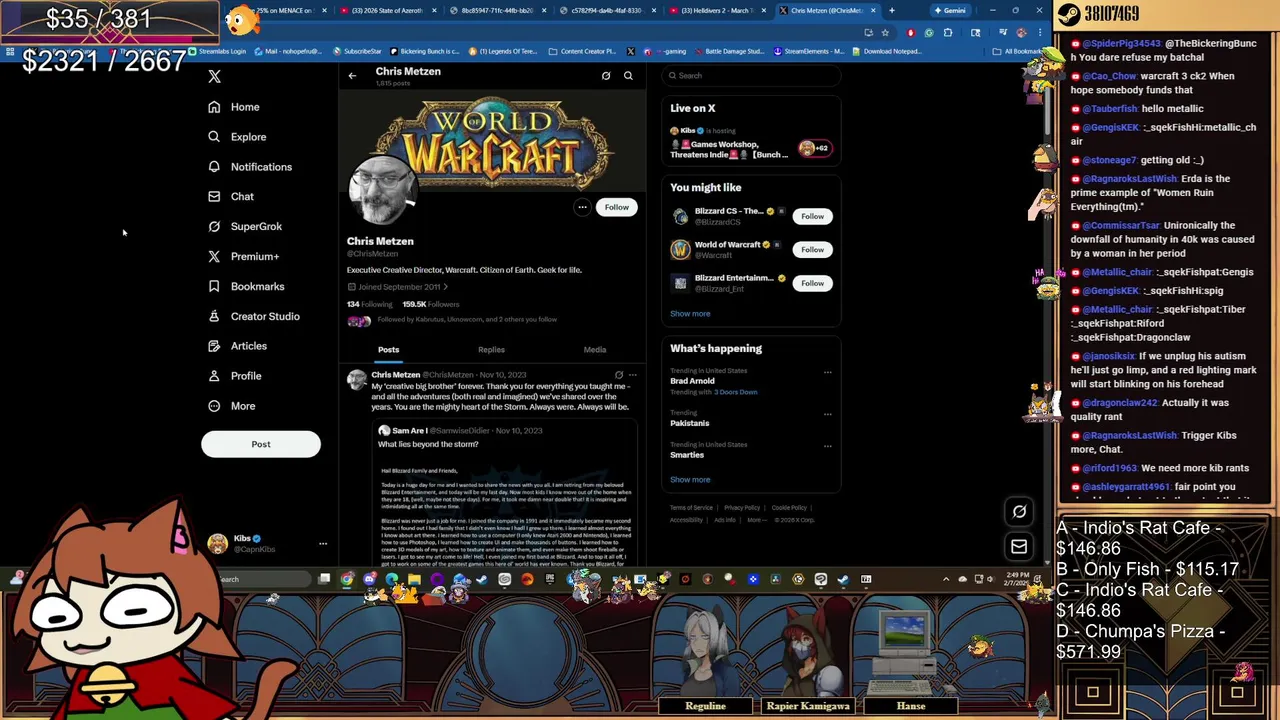Click Show more under What's happening
The image size is (1280, 720).
[x=690, y=480]
